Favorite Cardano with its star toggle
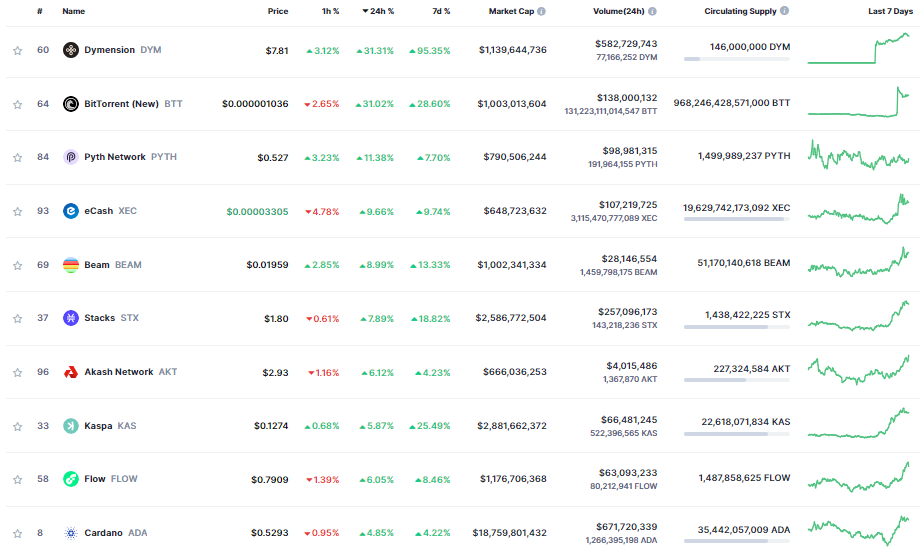 (17, 533)
